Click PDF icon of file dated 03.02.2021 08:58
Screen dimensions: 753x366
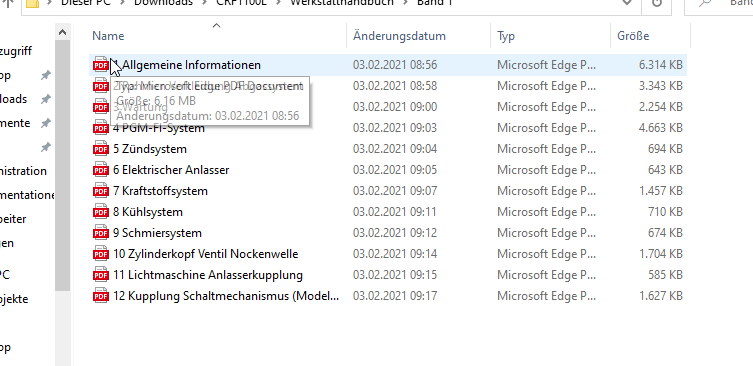tap(100, 86)
